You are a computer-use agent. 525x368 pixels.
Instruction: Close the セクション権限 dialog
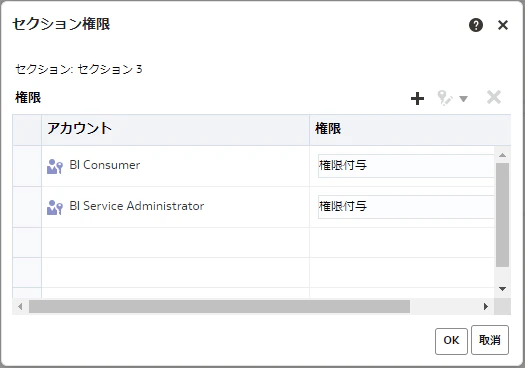(503, 25)
